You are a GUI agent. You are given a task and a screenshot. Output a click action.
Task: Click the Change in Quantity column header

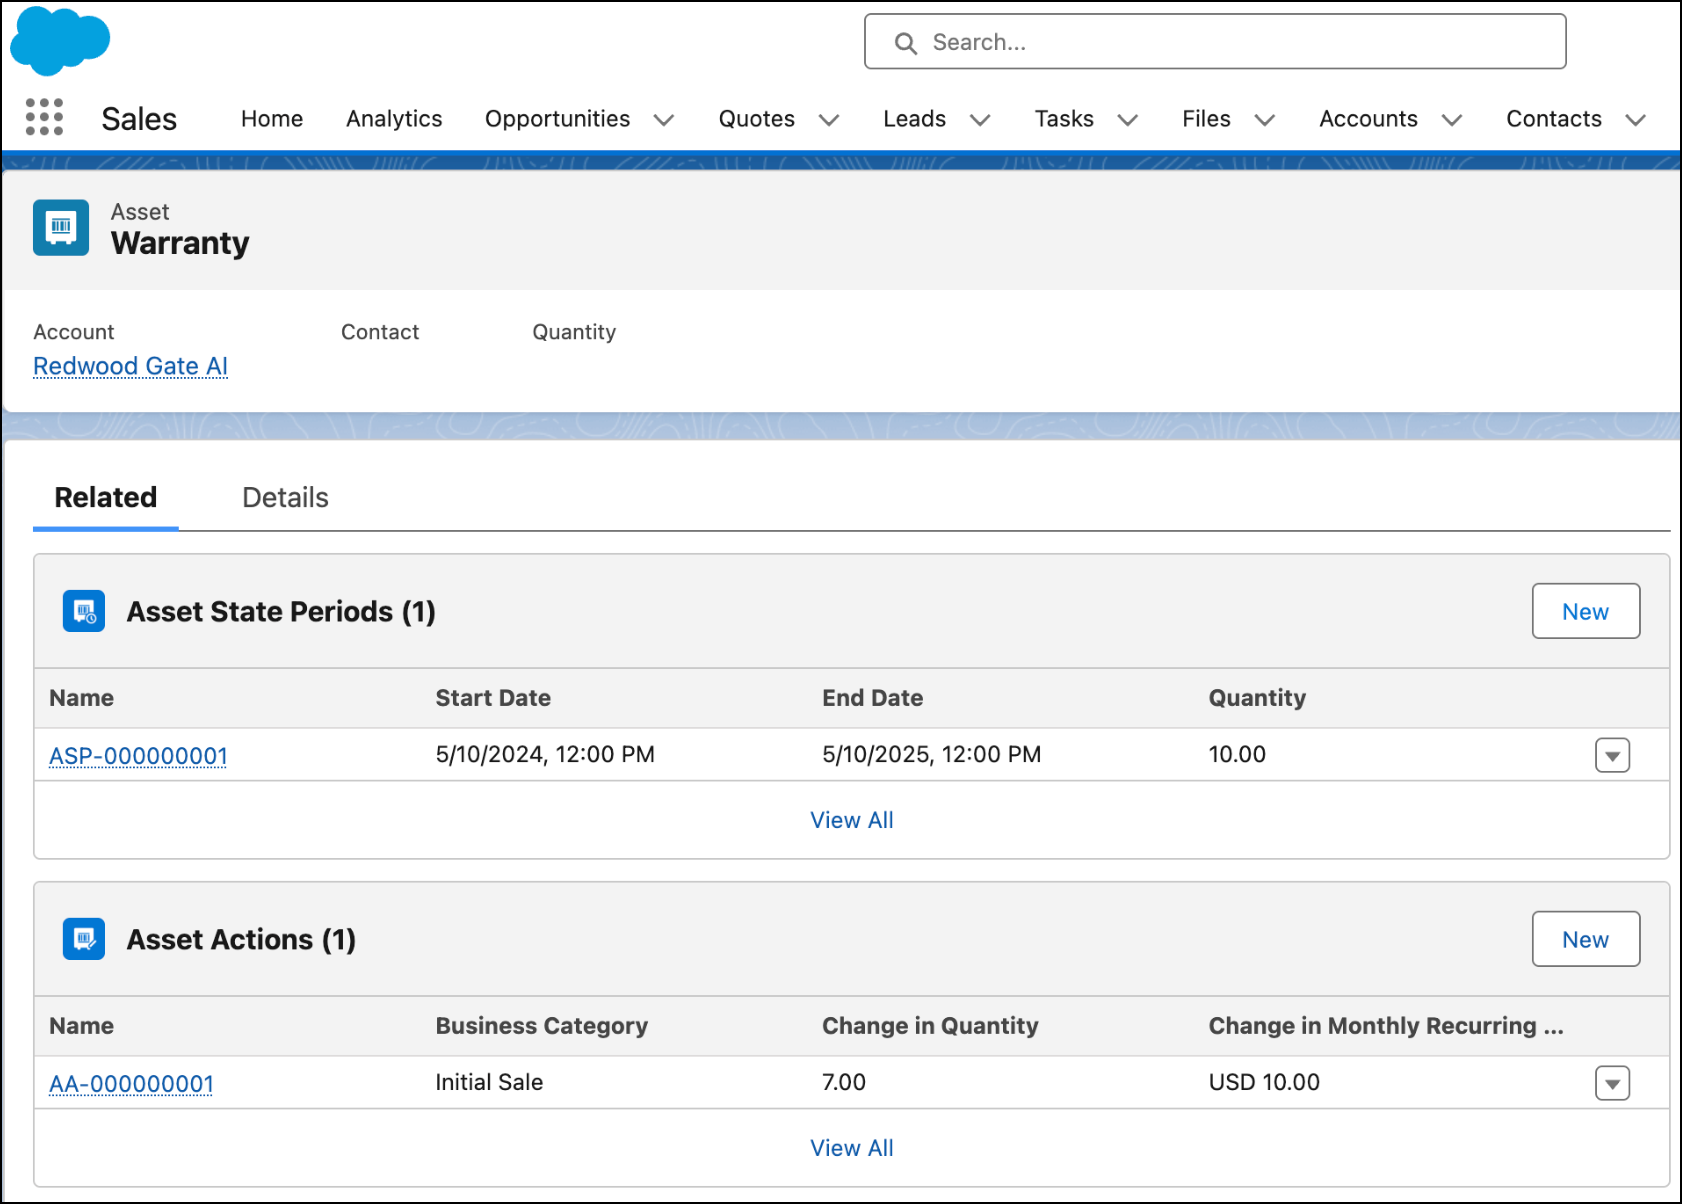pyautogui.click(x=930, y=1026)
